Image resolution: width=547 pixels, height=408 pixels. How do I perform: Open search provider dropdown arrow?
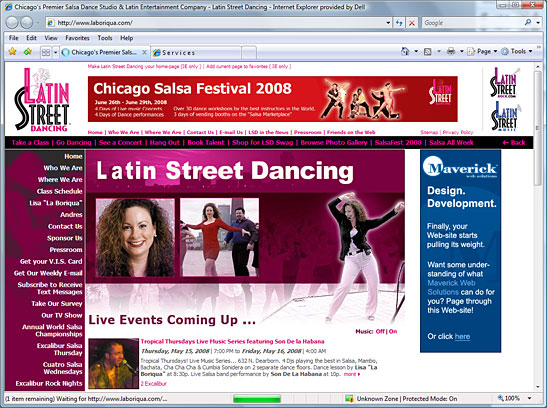tap(538, 23)
